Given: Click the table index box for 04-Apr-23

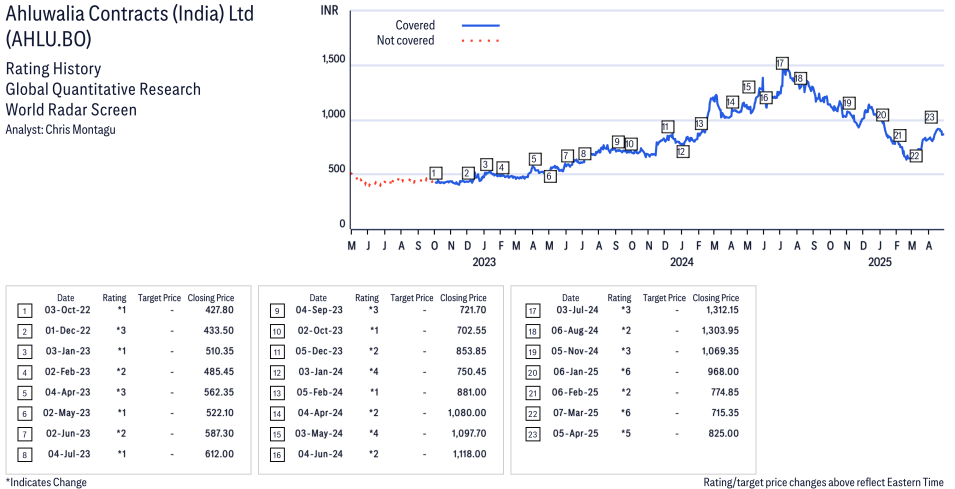Looking at the screenshot, I should pos(24,393).
